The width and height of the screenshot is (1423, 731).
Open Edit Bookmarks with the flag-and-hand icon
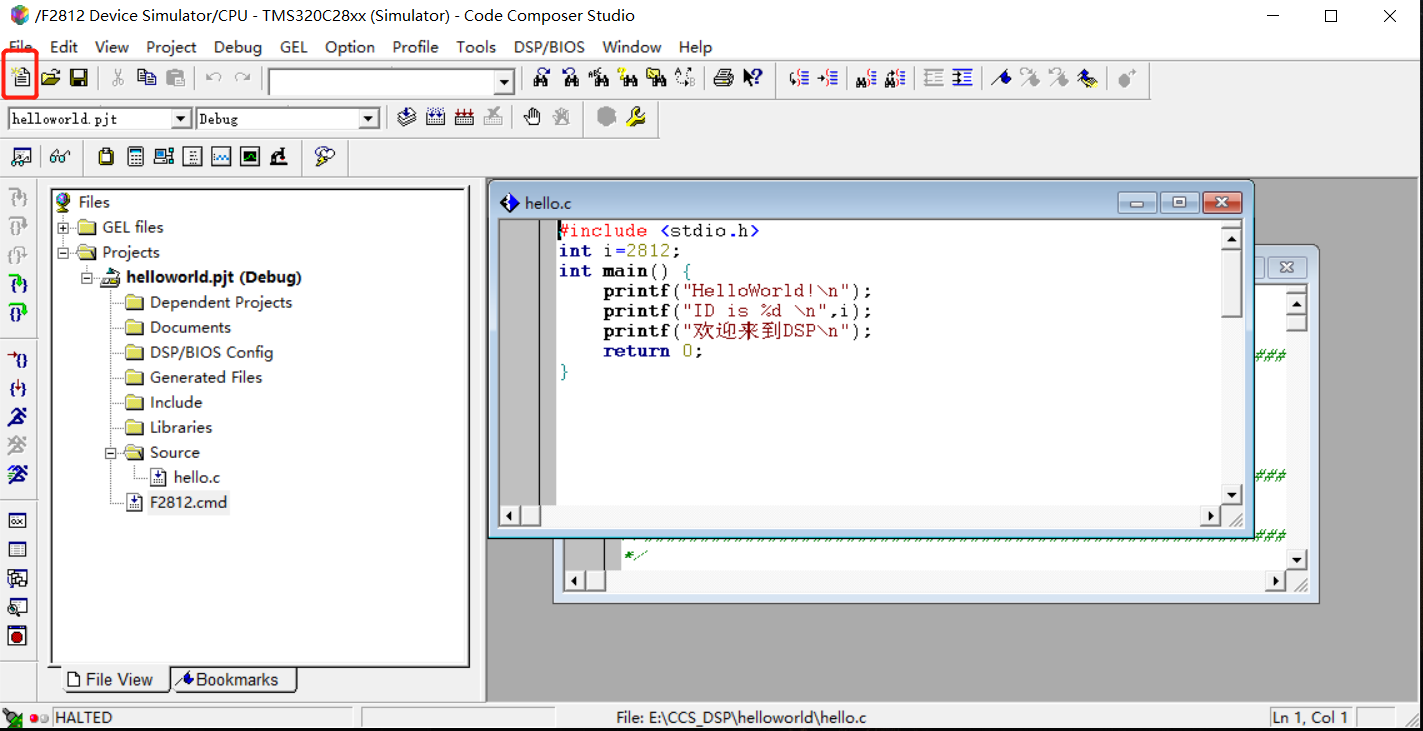(1088, 78)
